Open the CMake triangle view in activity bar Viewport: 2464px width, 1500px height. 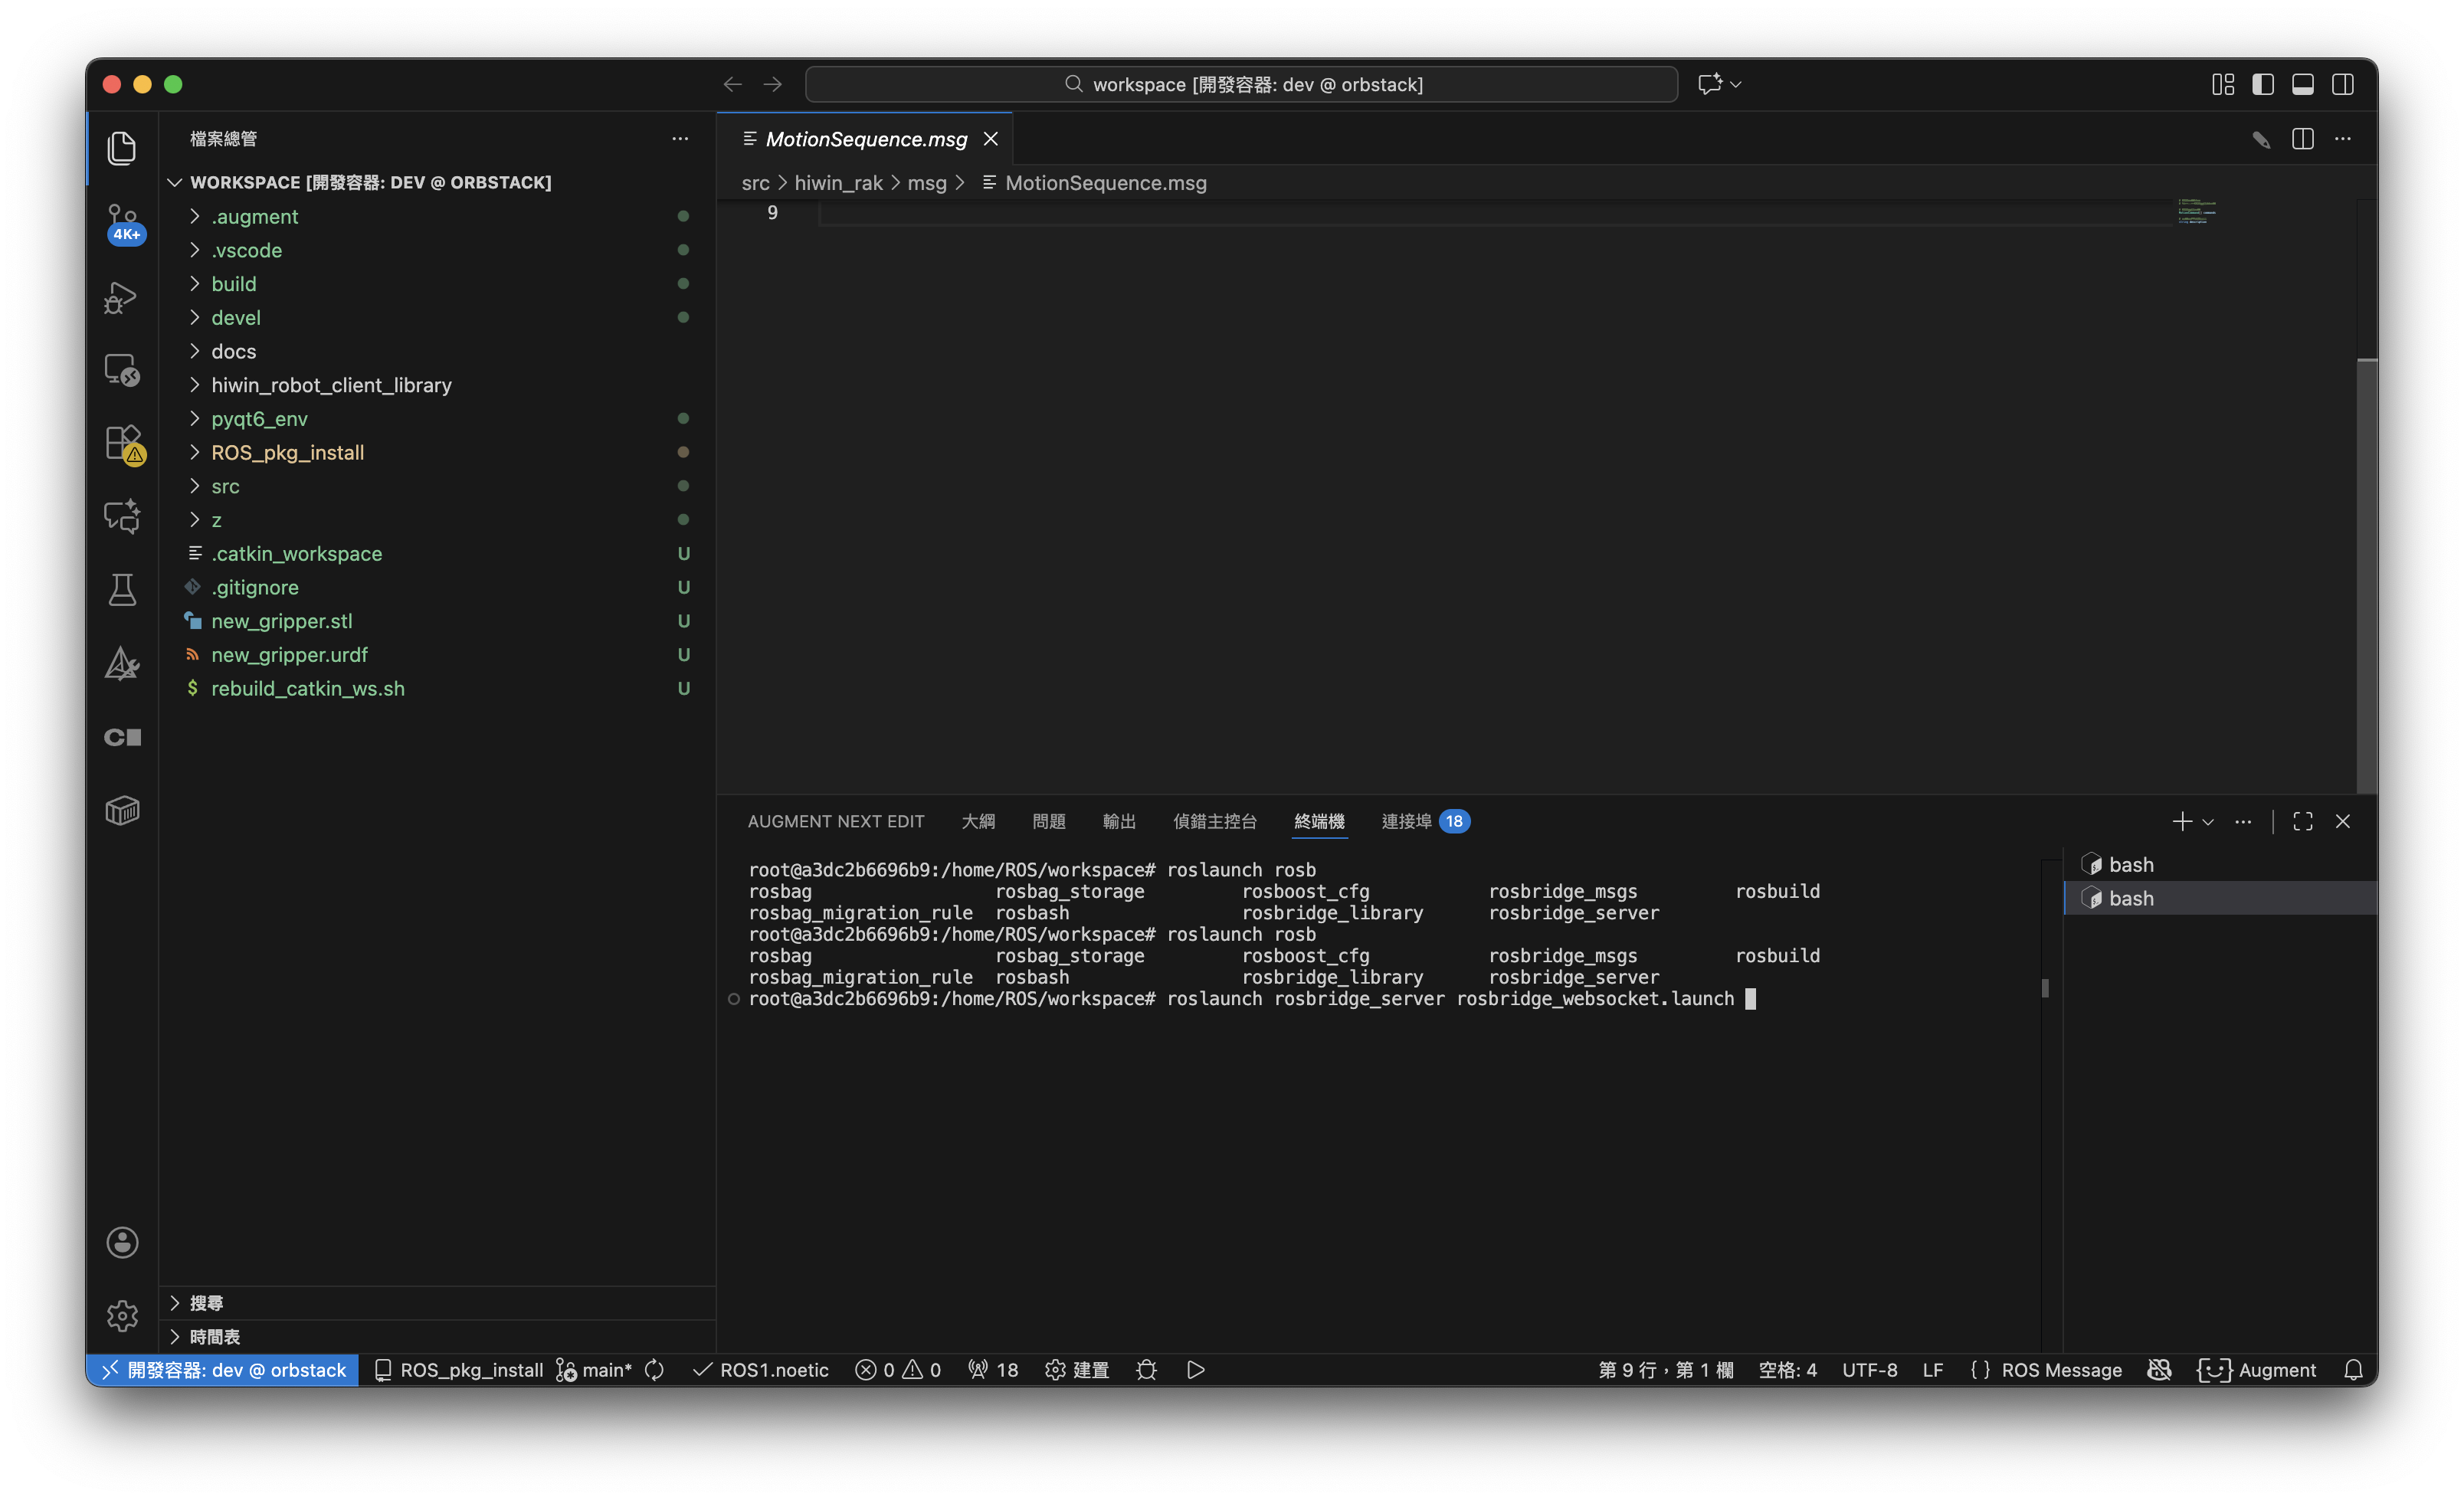click(x=122, y=663)
